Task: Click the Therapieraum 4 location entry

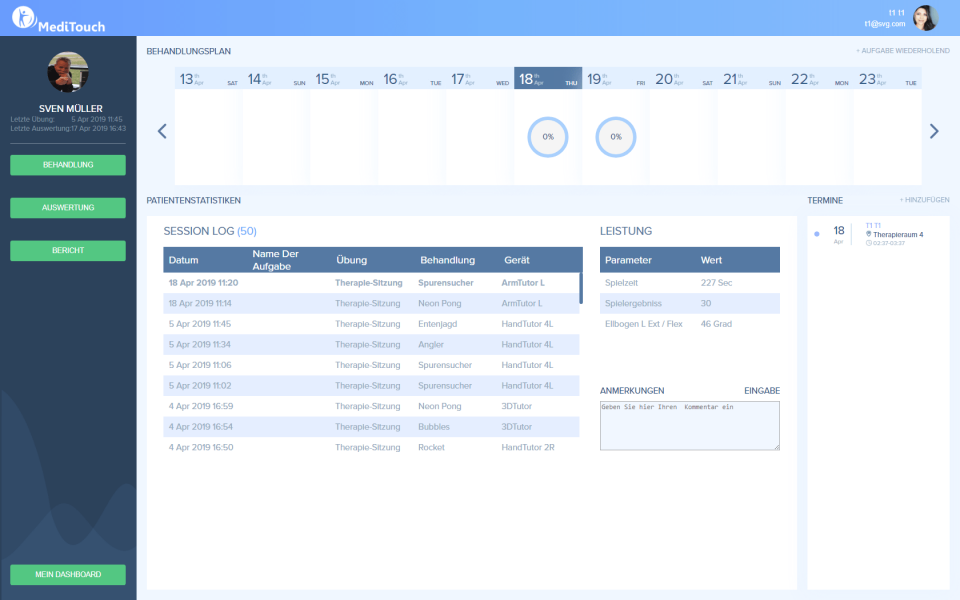Action: pyautogui.click(x=897, y=234)
